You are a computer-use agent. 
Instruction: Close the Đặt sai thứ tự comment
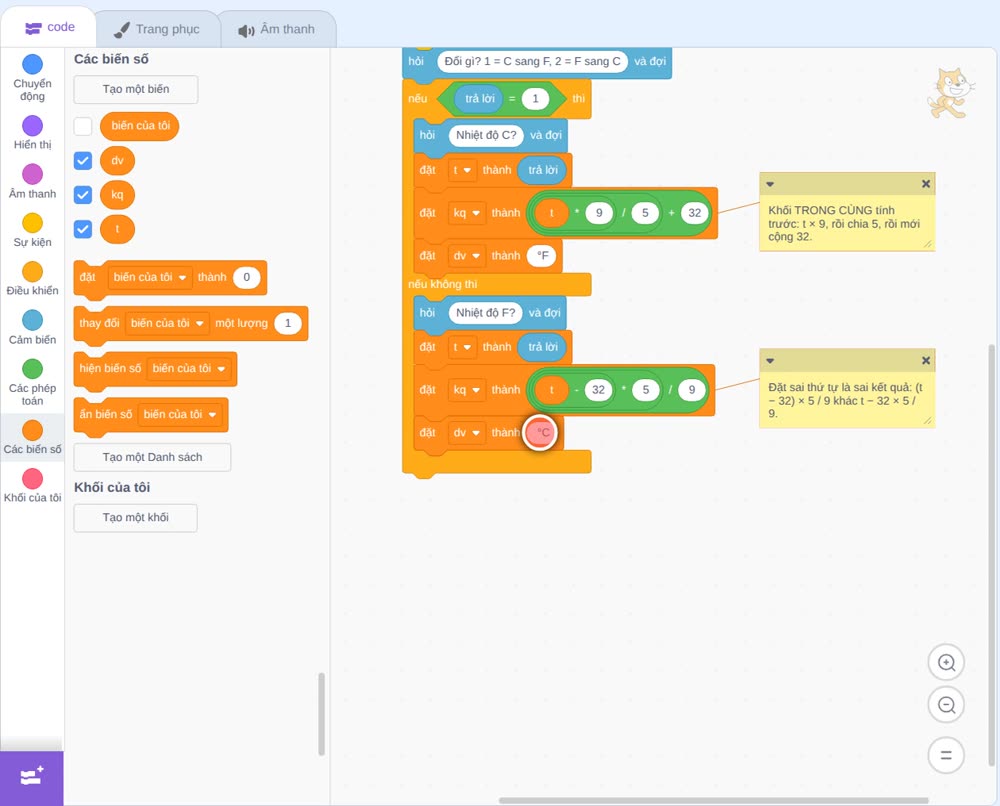click(926, 361)
